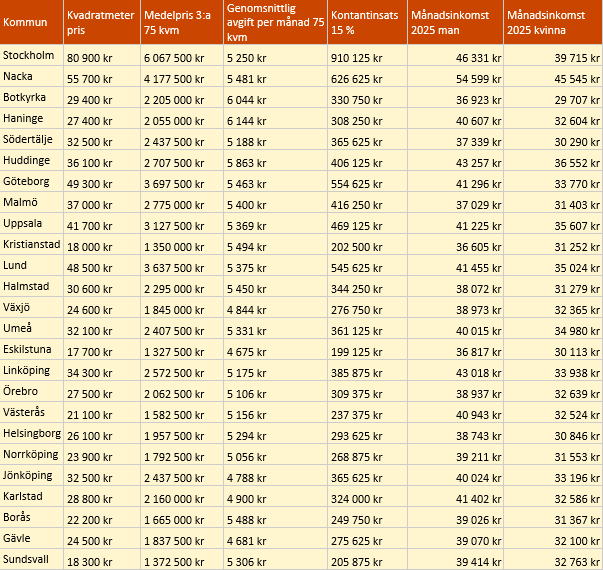Select the Örebro row label
Image resolution: width=603 pixels, height=570 pixels.
[x=32, y=391]
